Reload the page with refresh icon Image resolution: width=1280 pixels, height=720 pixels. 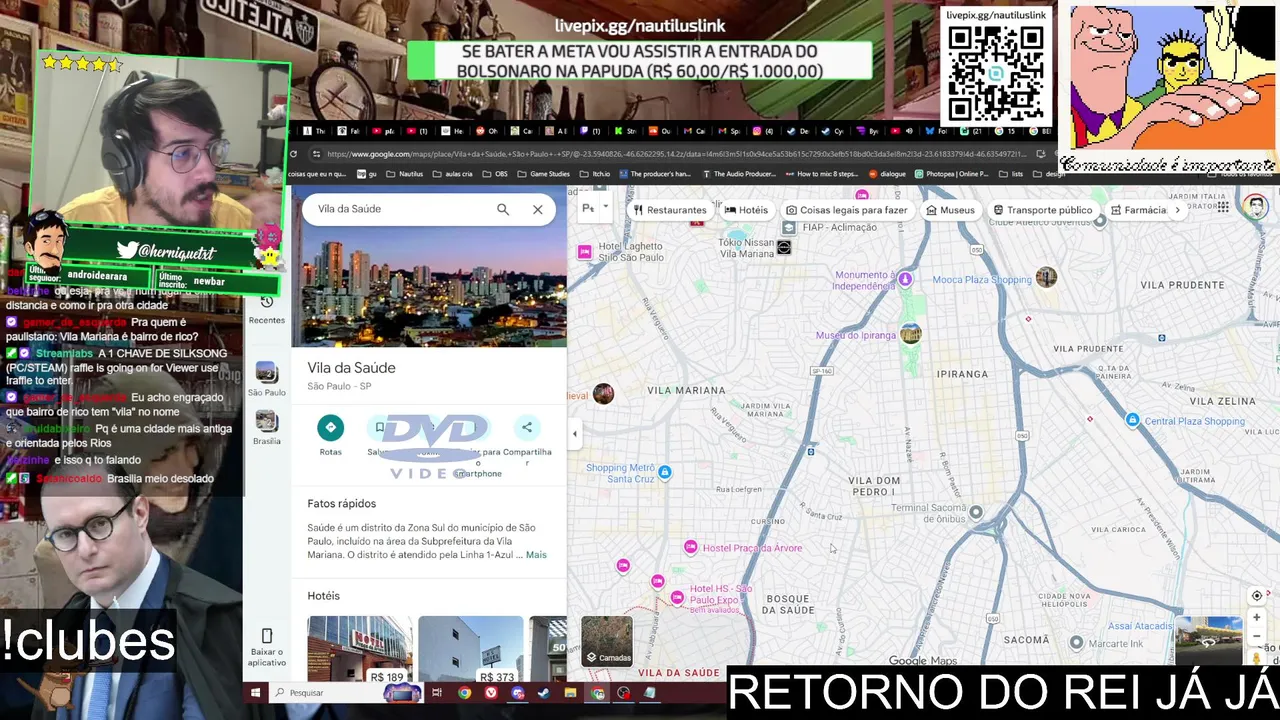293,154
